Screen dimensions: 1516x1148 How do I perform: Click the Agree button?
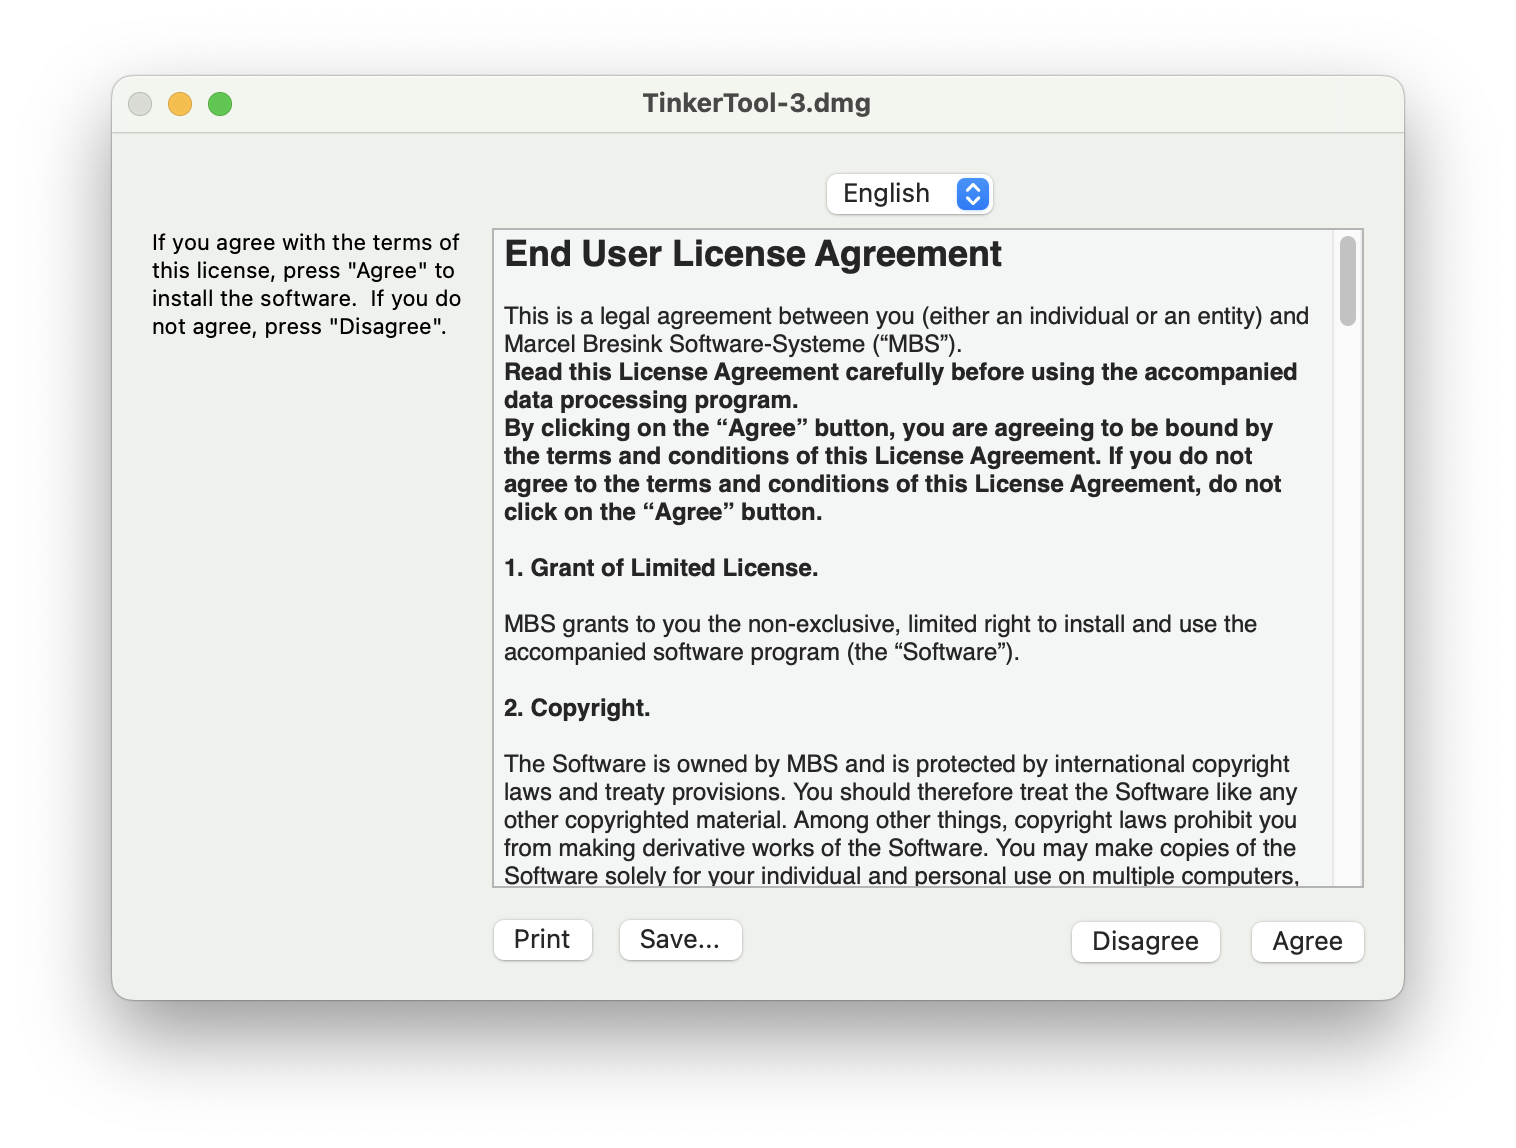pyautogui.click(x=1307, y=941)
